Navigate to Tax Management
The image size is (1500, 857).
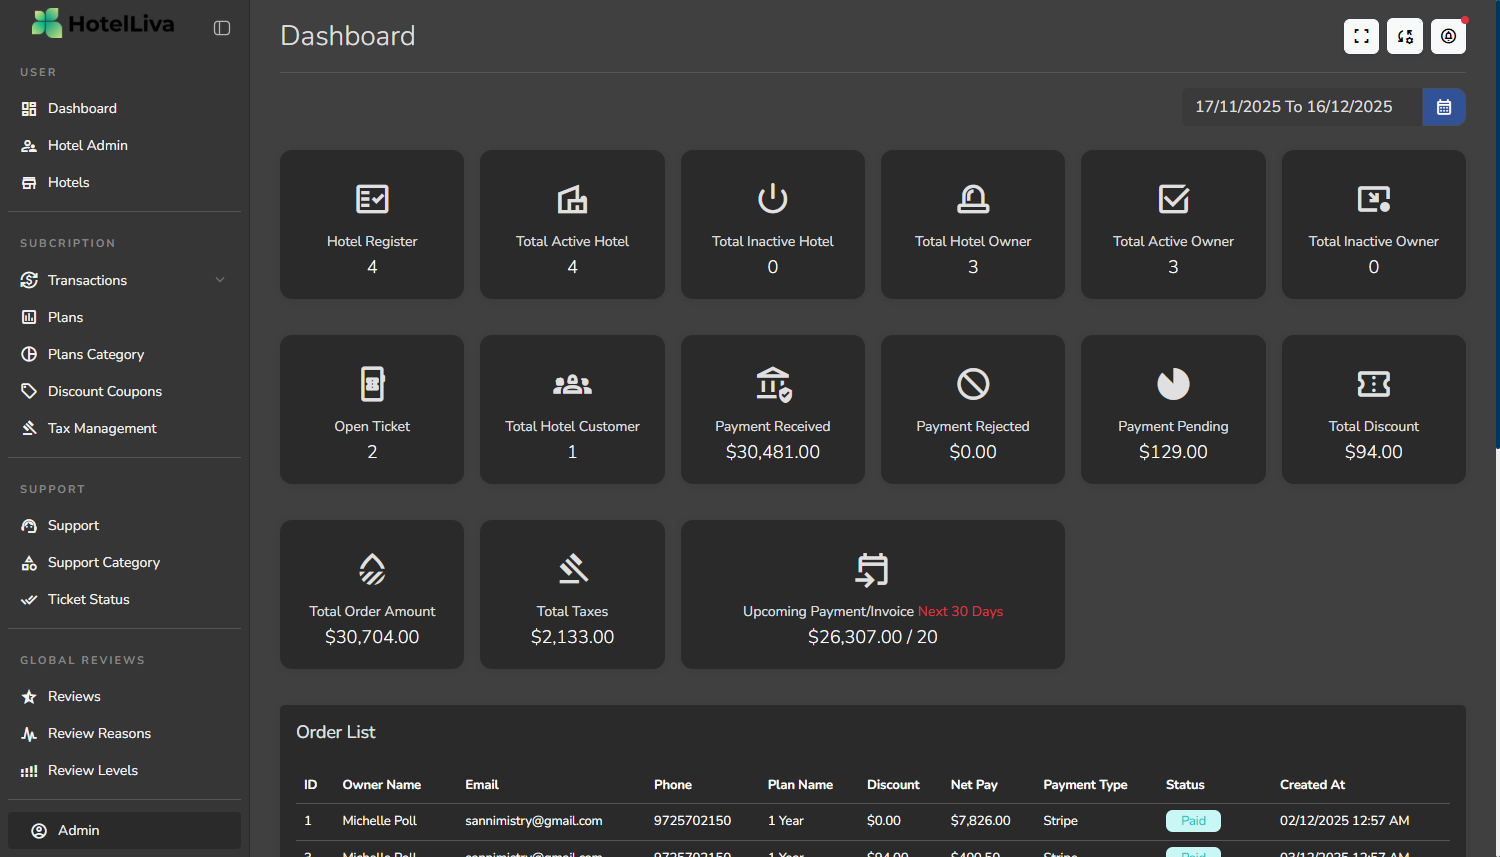click(x=102, y=428)
